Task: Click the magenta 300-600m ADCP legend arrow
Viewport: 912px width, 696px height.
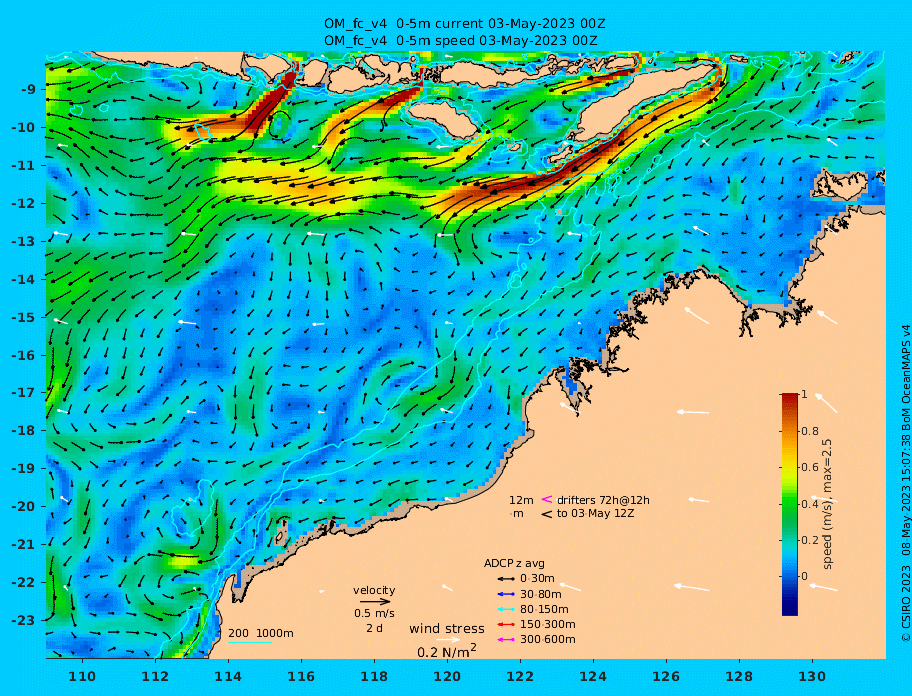Action: tap(506, 640)
